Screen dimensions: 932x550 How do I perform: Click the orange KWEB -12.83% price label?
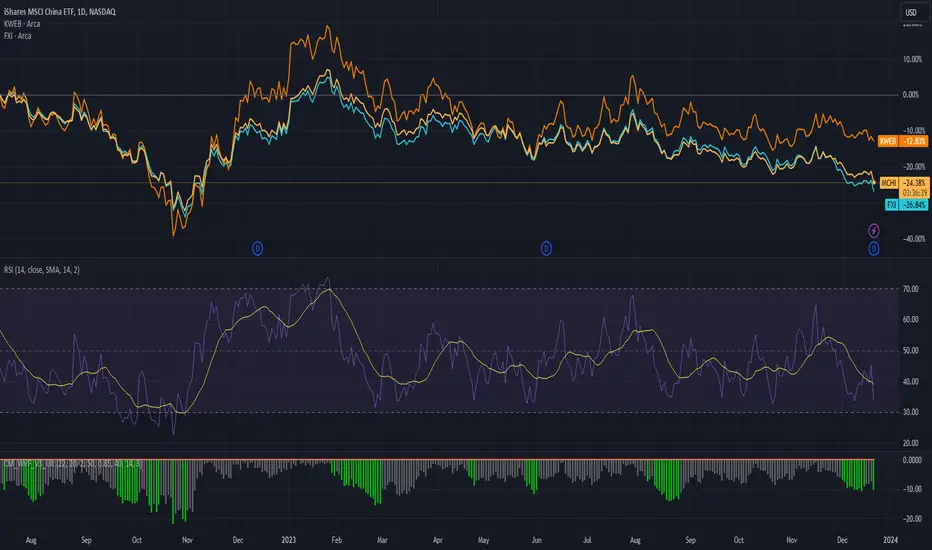click(x=903, y=142)
